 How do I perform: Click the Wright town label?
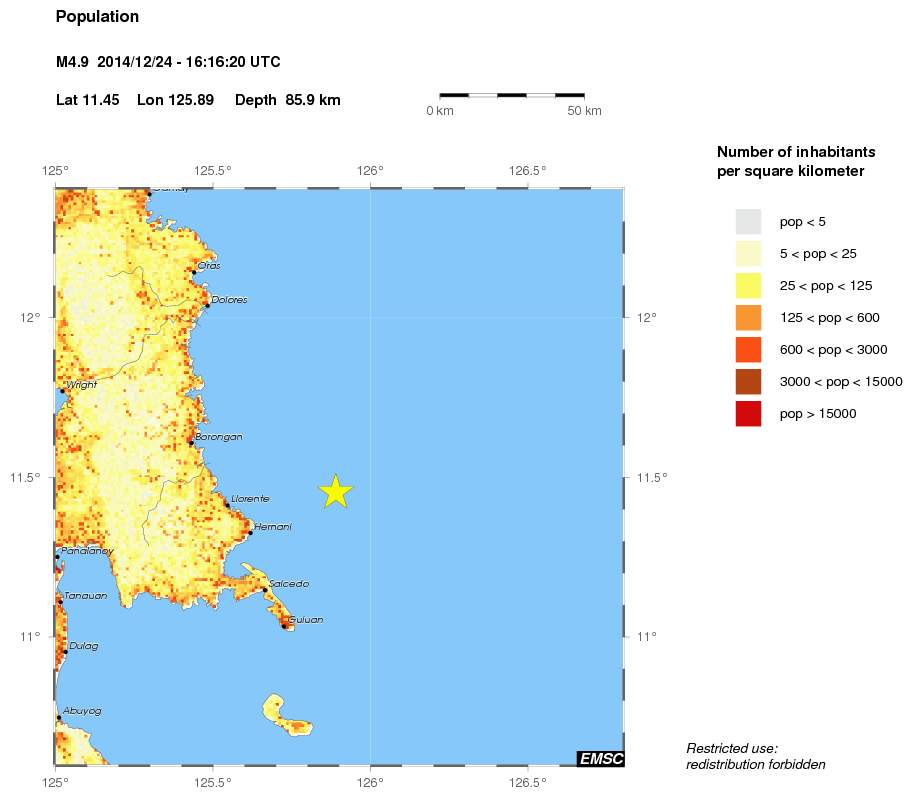[80, 384]
